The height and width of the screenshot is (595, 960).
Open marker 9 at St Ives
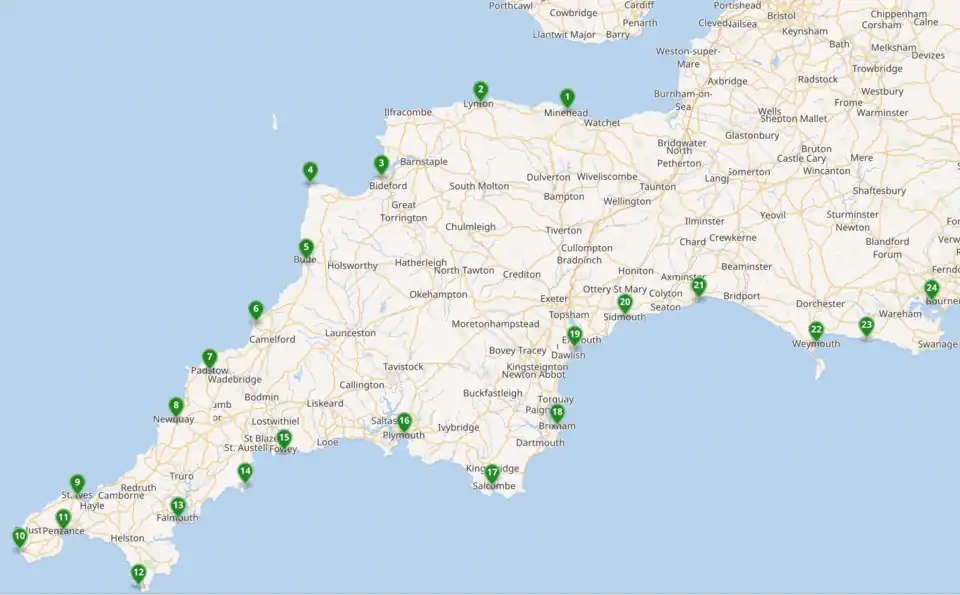pos(77,483)
